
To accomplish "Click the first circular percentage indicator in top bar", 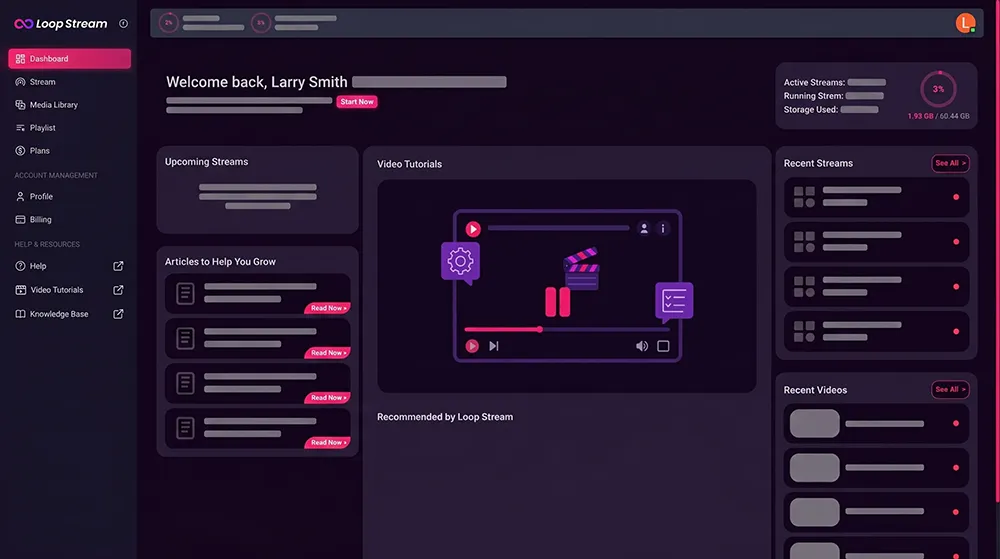I will point(168,23).
